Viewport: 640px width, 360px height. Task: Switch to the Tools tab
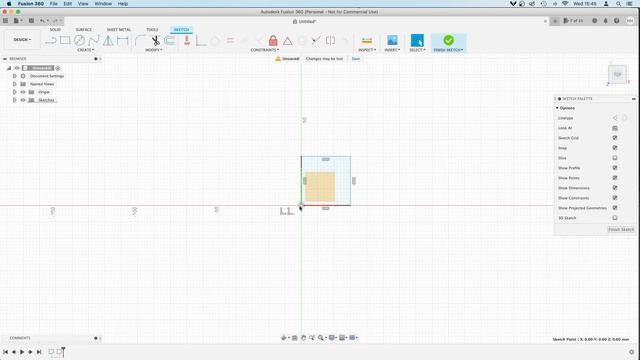pyautogui.click(x=152, y=29)
